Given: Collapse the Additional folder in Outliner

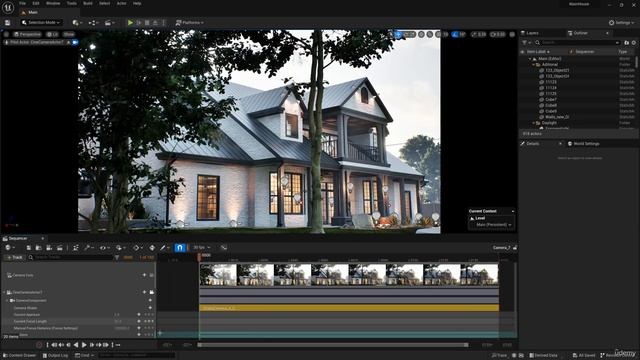Looking at the screenshot, I should point(533,64).
